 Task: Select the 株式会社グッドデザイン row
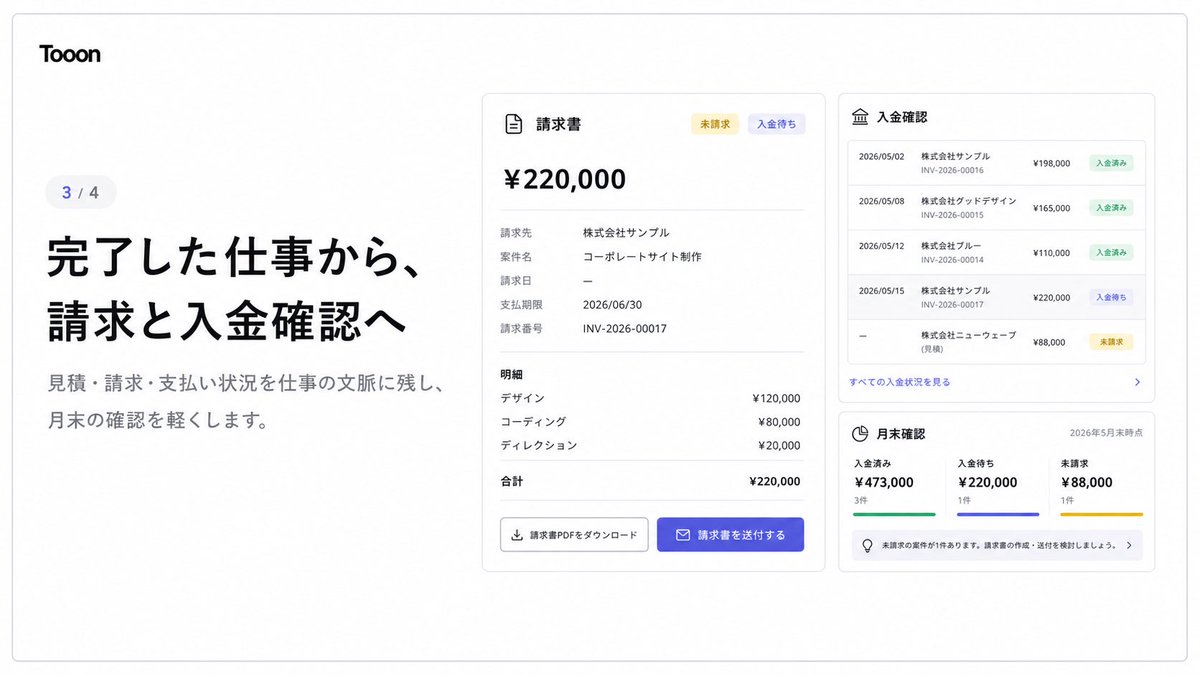pos(996,208)
